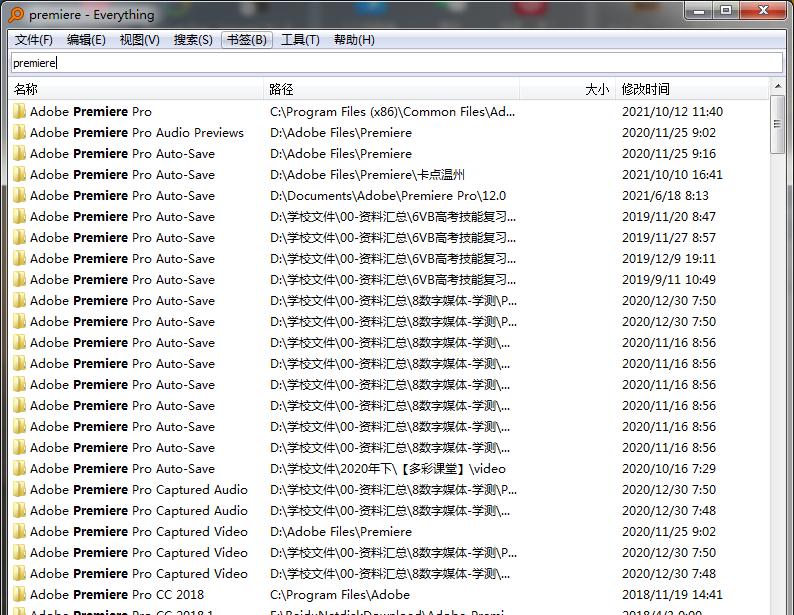Sort results by the 修改时间 column header
The image size is (794, 615).
coord(691,90)
